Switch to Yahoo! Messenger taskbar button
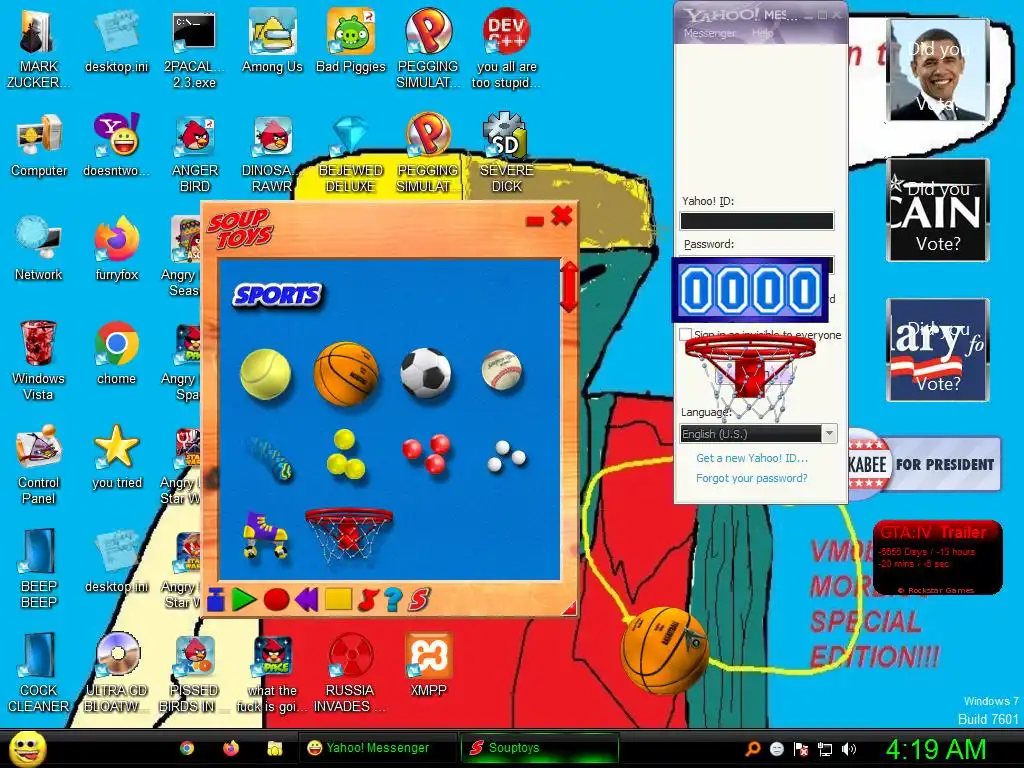 point(377,748)
